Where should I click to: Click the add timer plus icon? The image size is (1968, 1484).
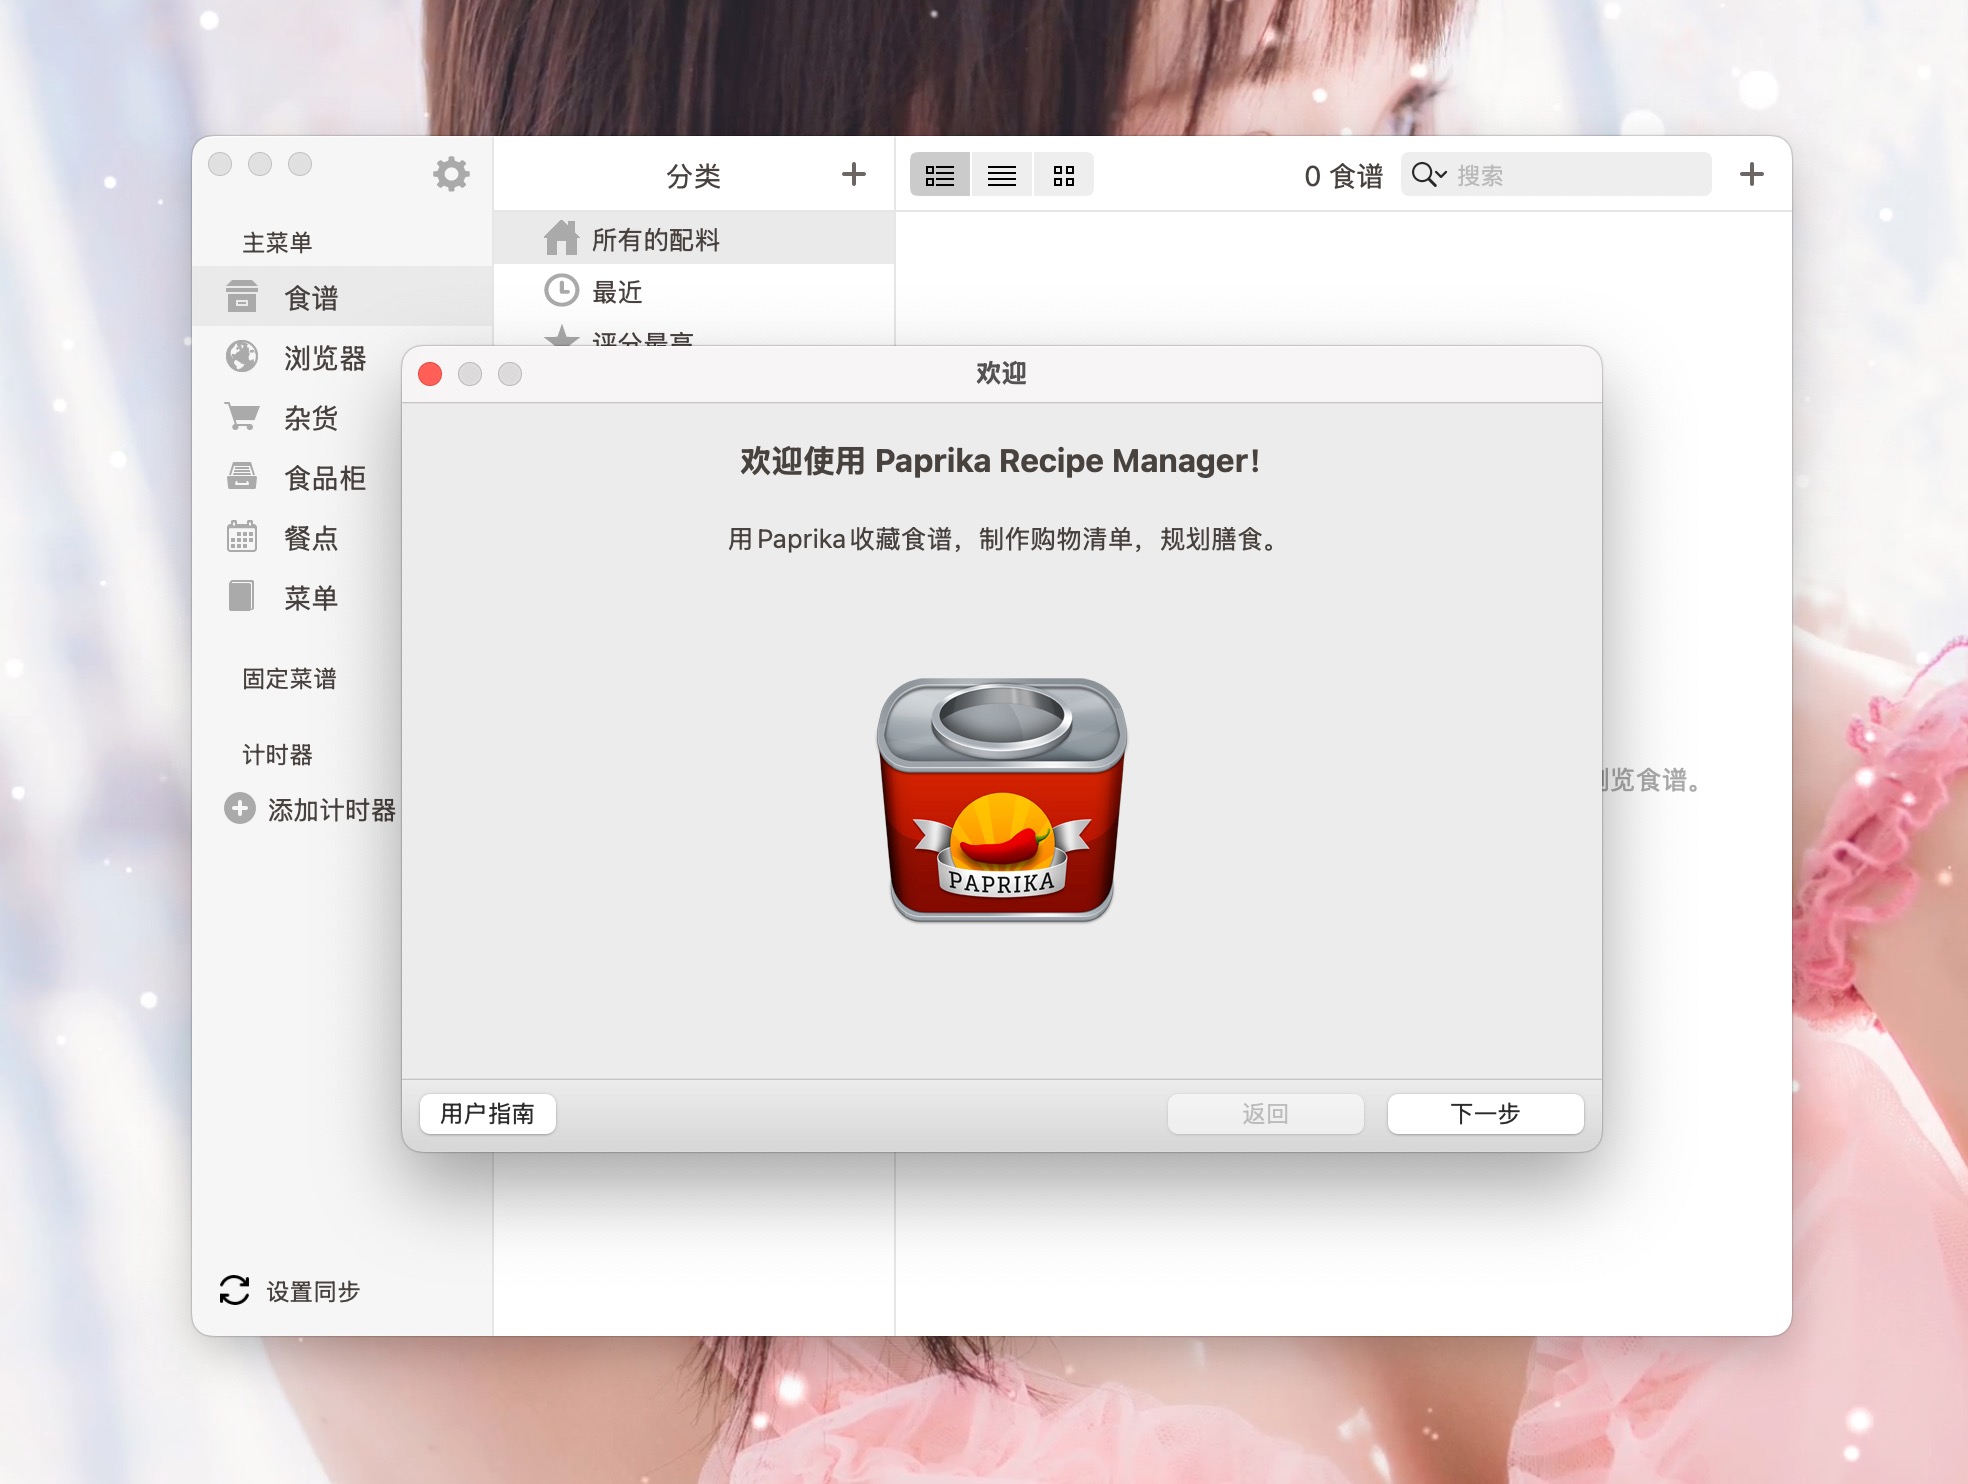click(240, 808)
